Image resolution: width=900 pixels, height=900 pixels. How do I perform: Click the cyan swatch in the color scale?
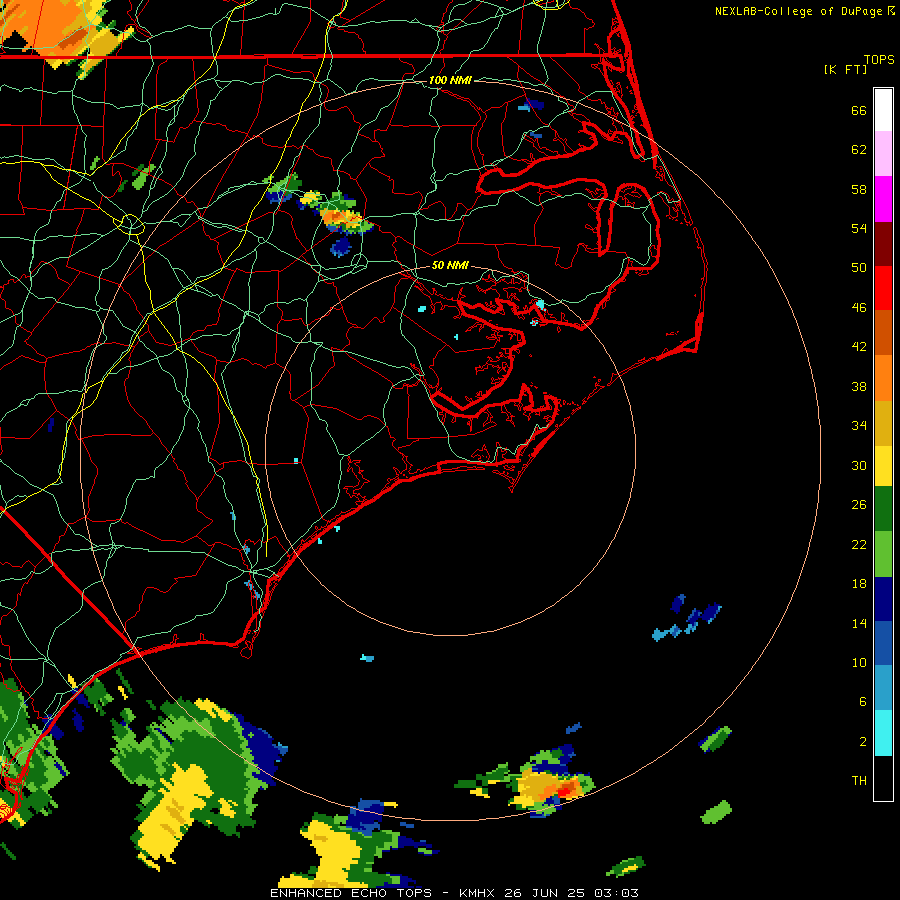pyautogui.click(x=883, y=733)
